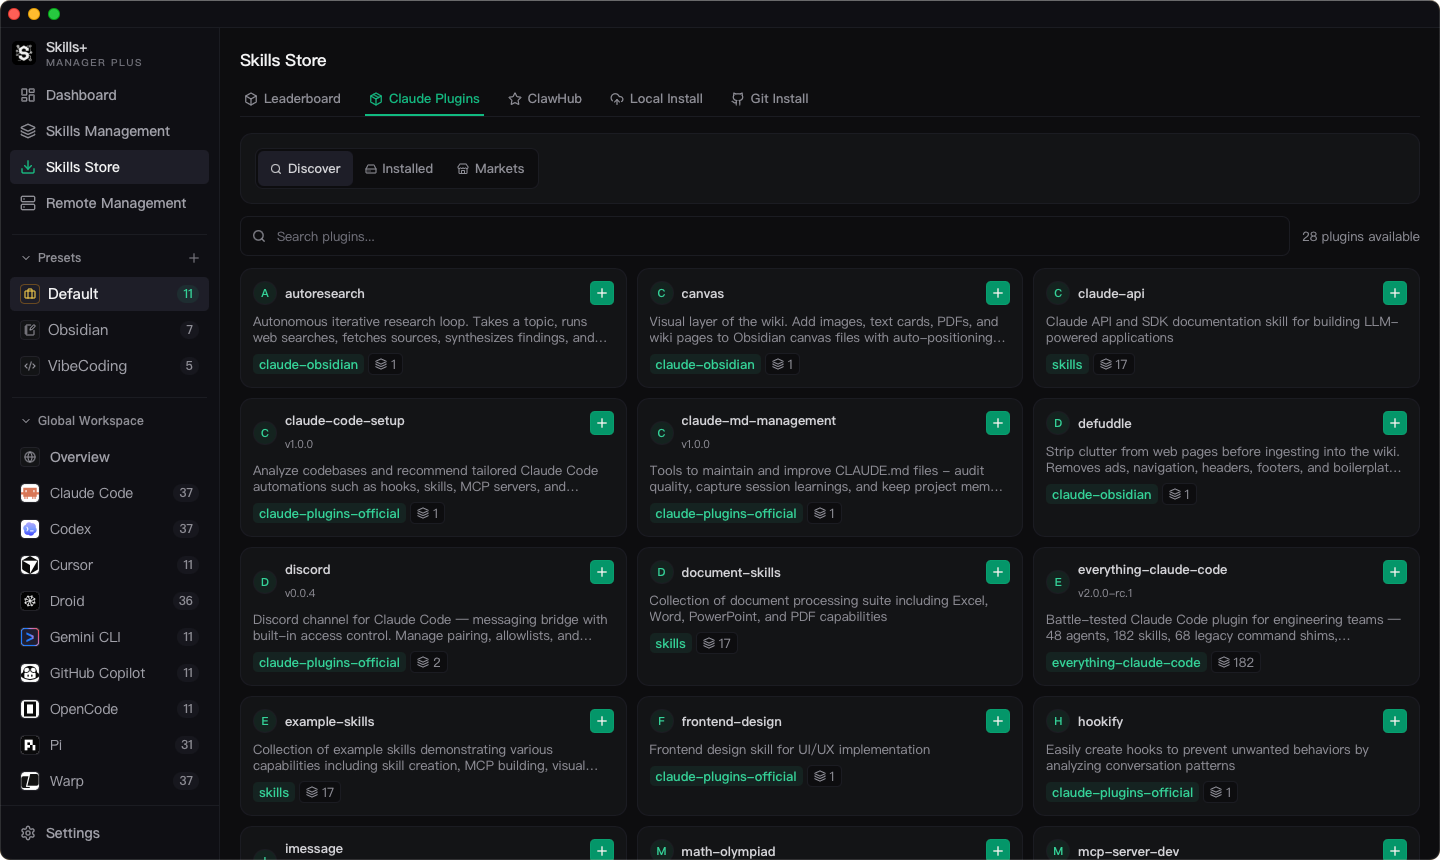Click the Skills+ Manager Plus logo icon
This screenshot has width=1440, height=860.
coord(24,53)
